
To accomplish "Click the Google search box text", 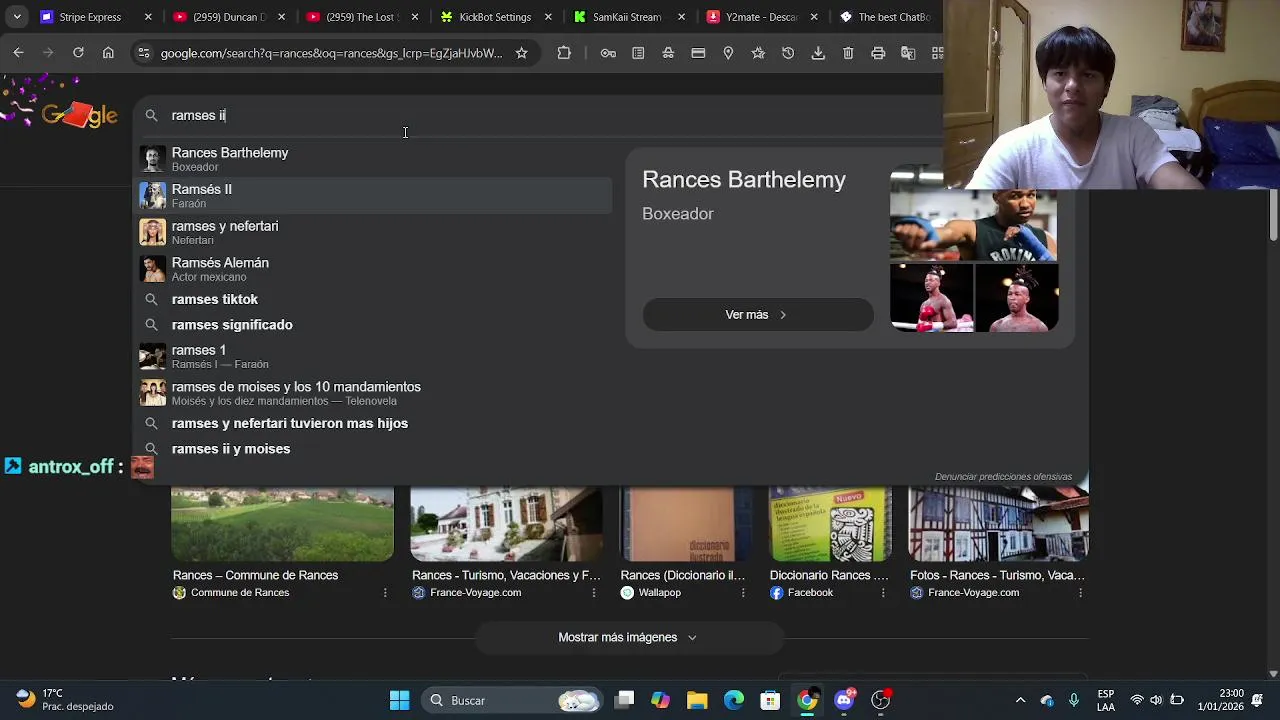I will 198,116.
